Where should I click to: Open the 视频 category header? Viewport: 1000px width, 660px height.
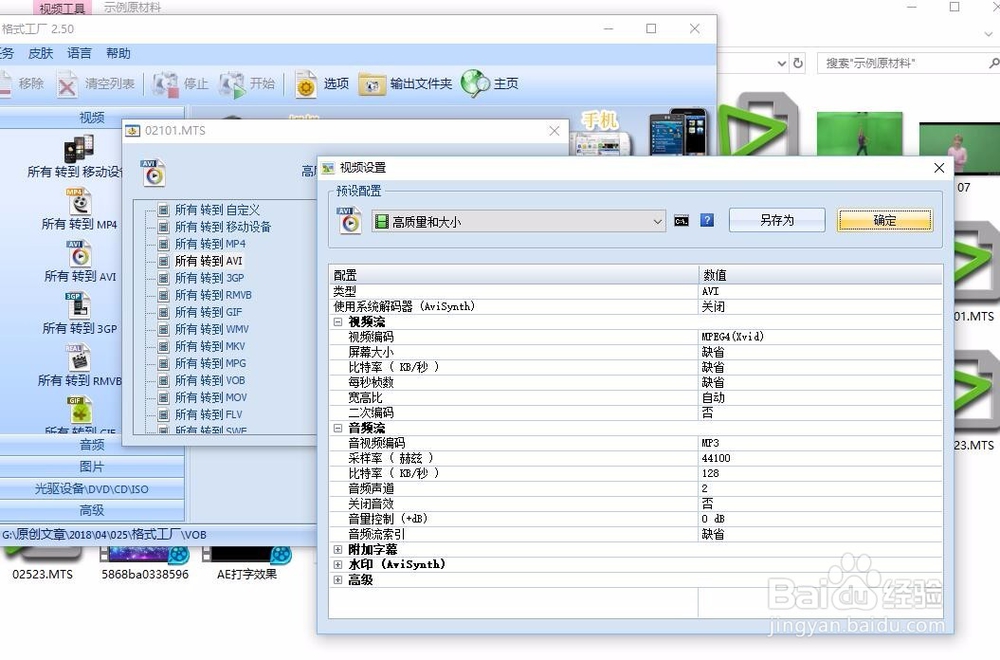click(x=92, y=117)
